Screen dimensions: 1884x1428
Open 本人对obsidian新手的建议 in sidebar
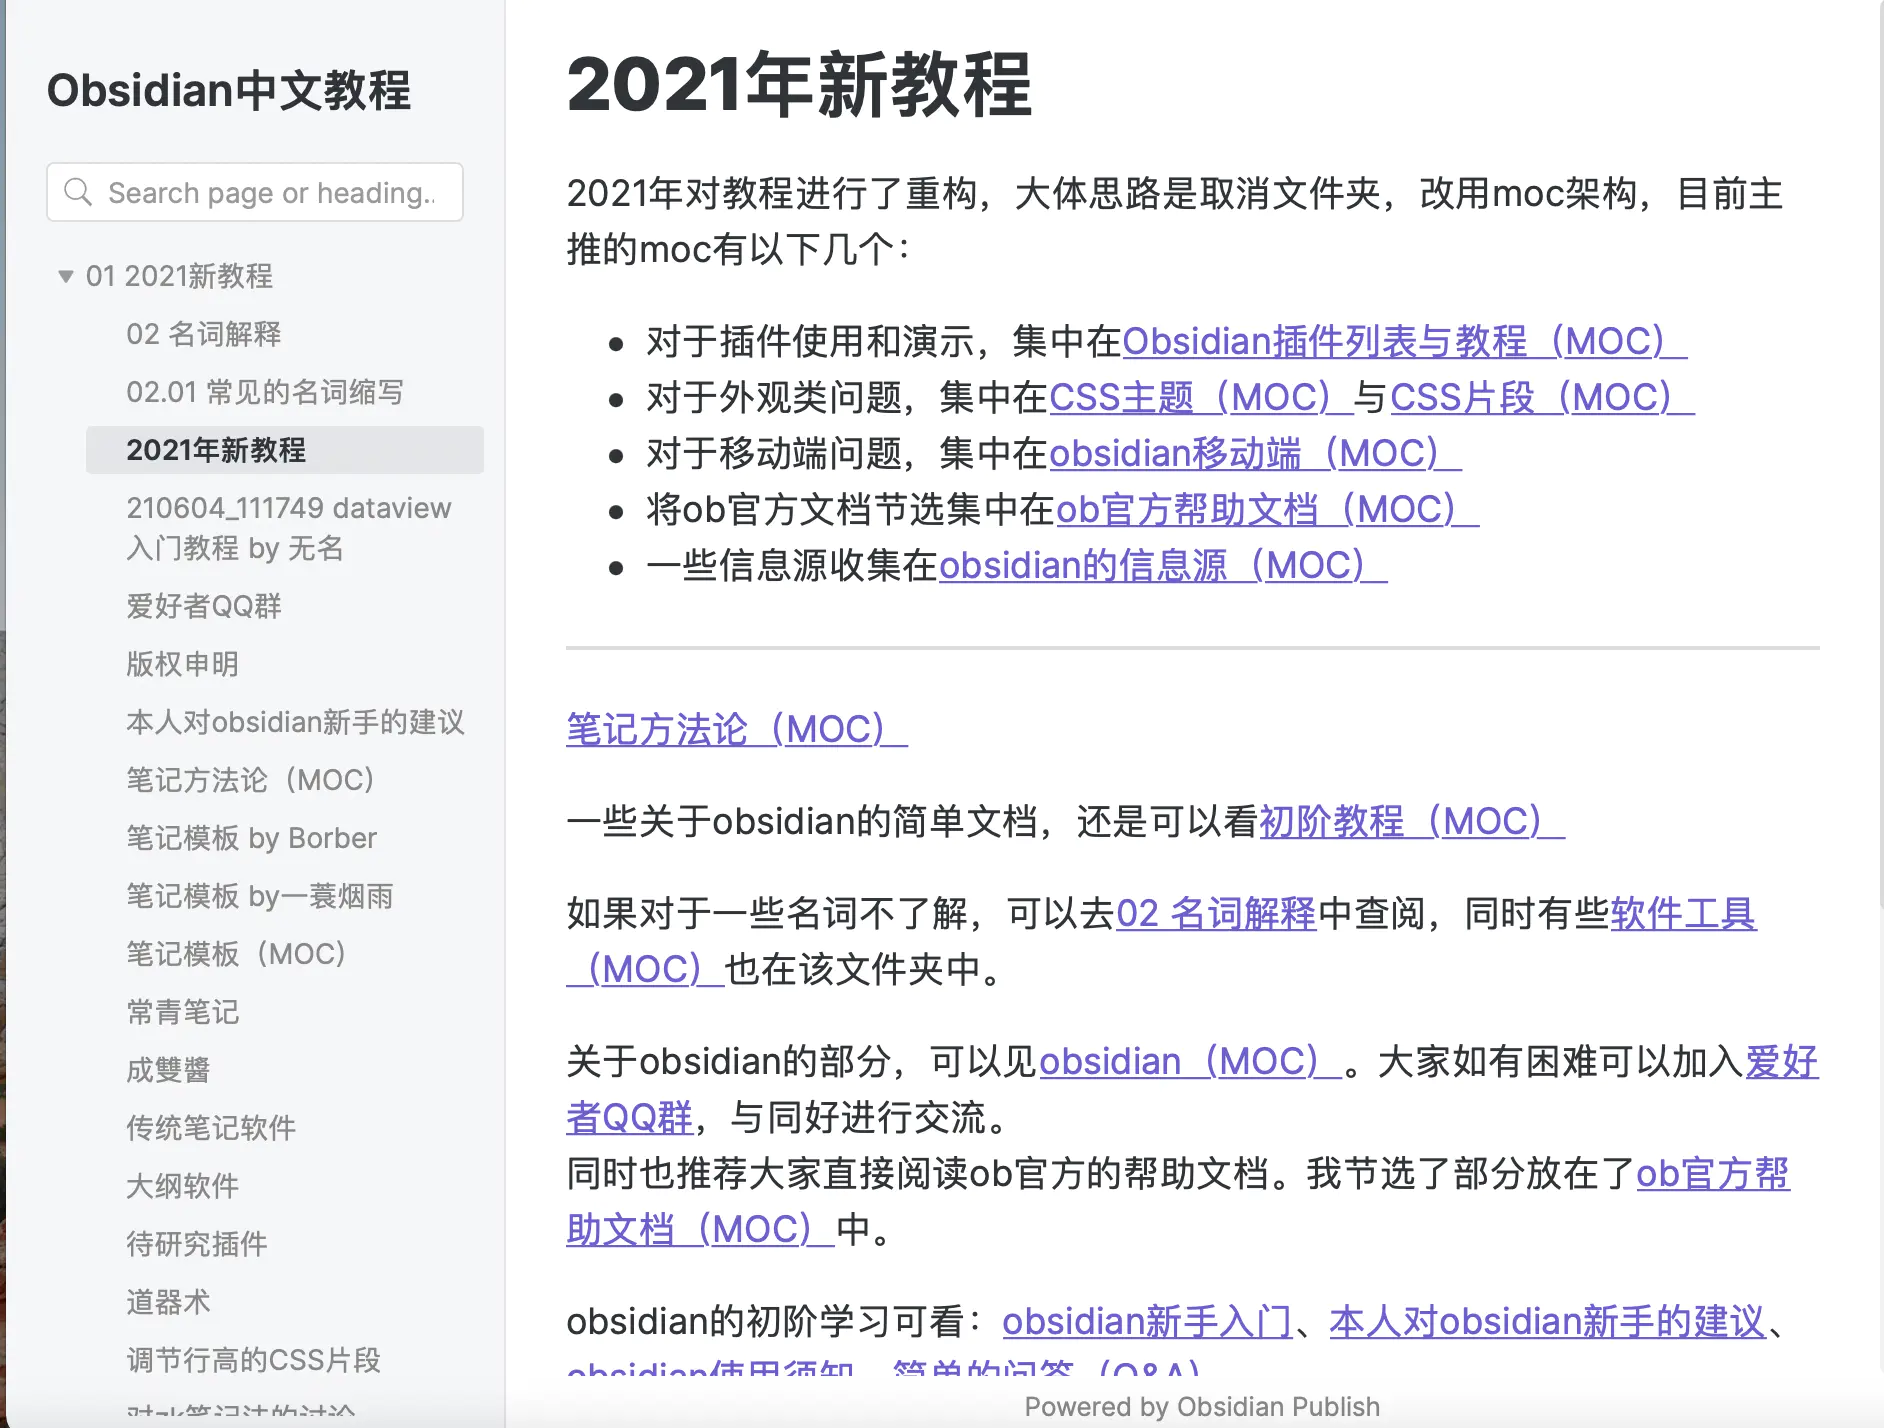coord(295,722)
